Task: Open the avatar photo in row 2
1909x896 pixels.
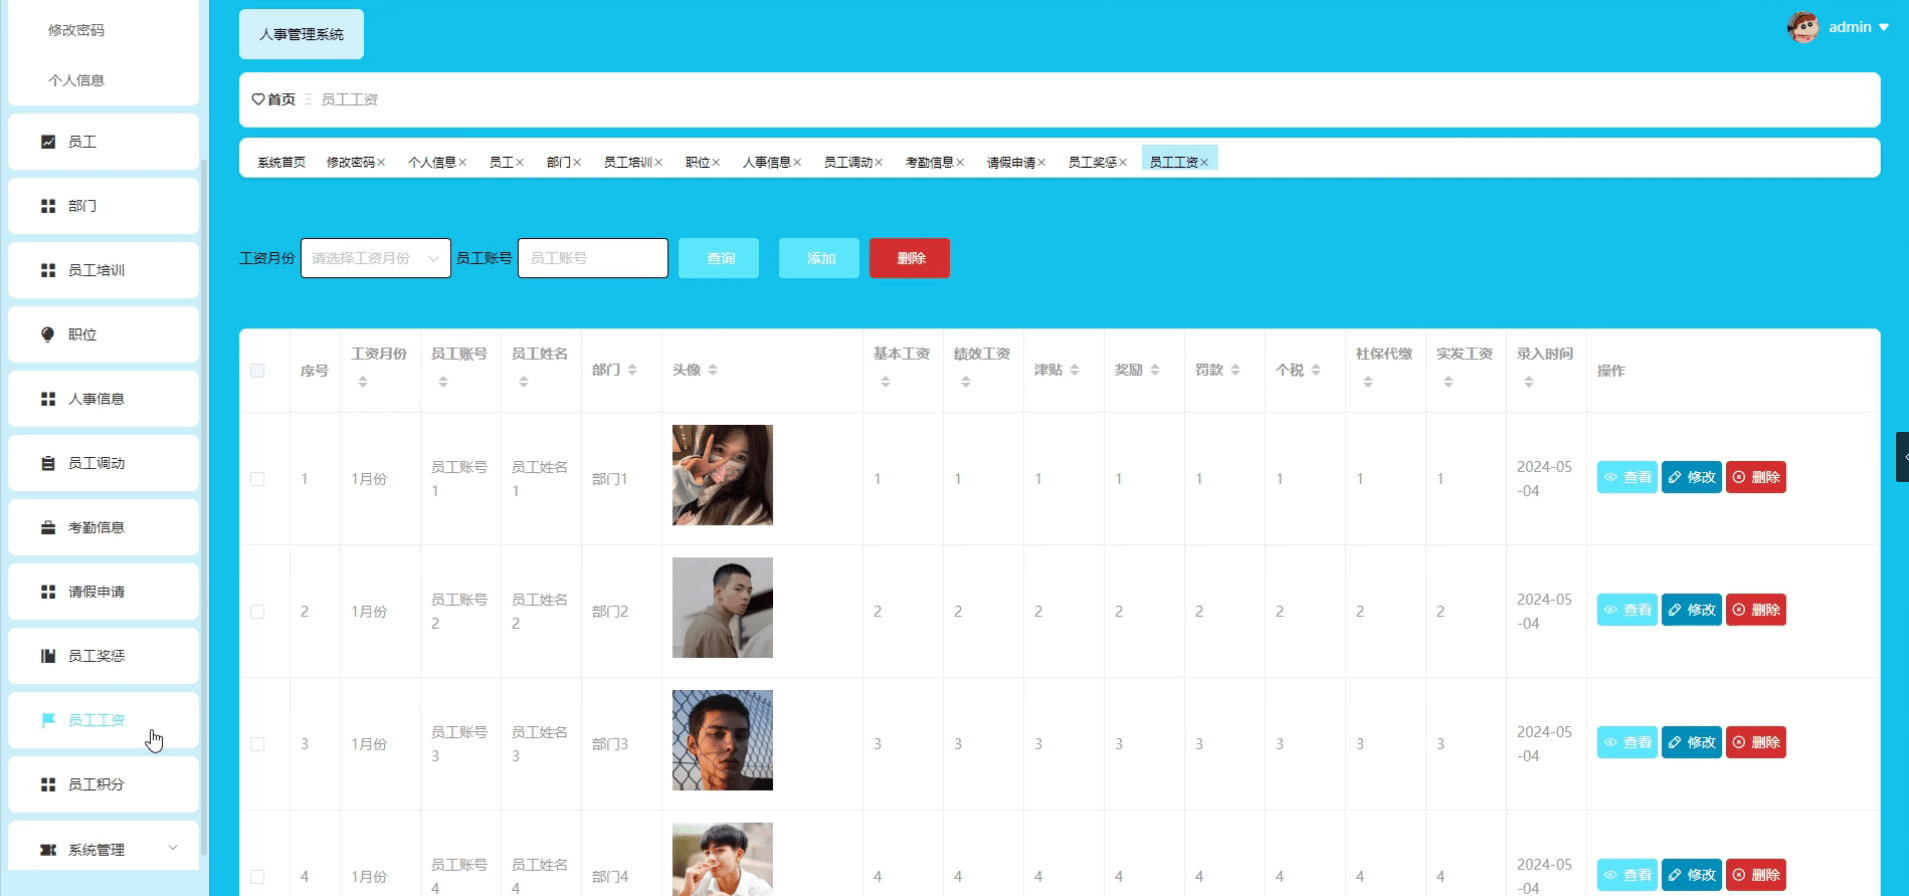Action: [x=722, y=607]
